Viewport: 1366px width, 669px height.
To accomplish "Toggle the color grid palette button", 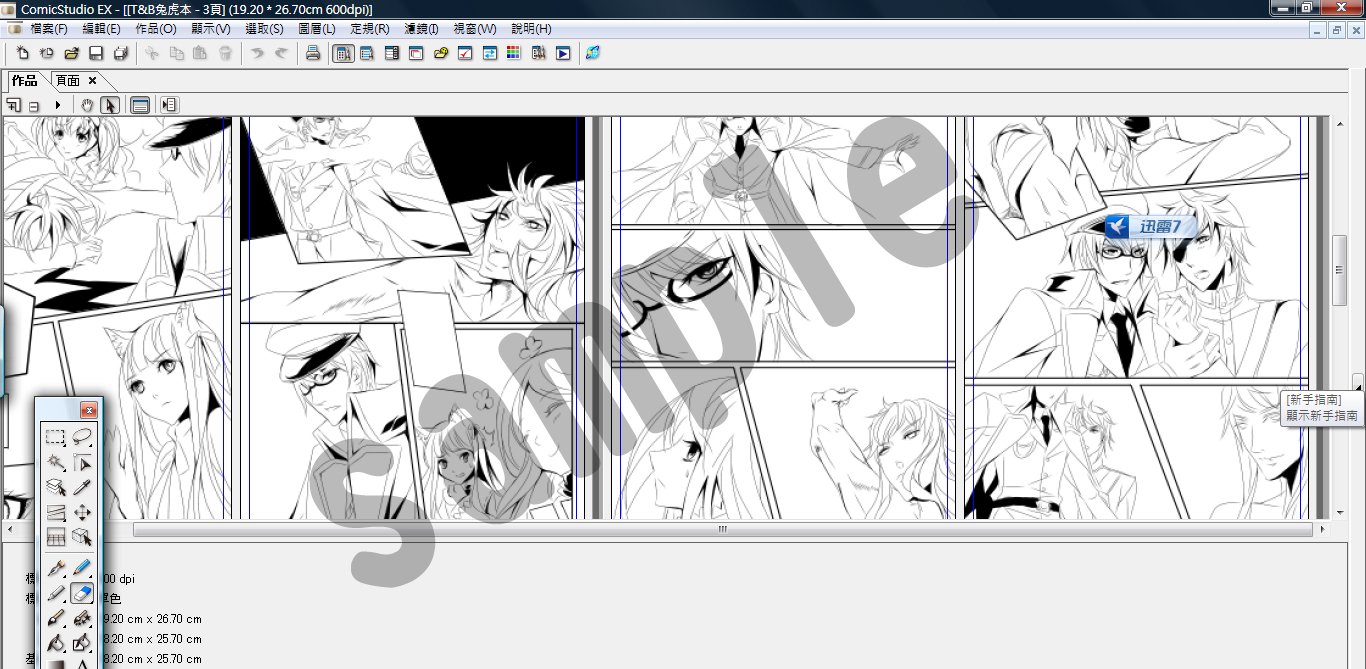I will (514, 53).
